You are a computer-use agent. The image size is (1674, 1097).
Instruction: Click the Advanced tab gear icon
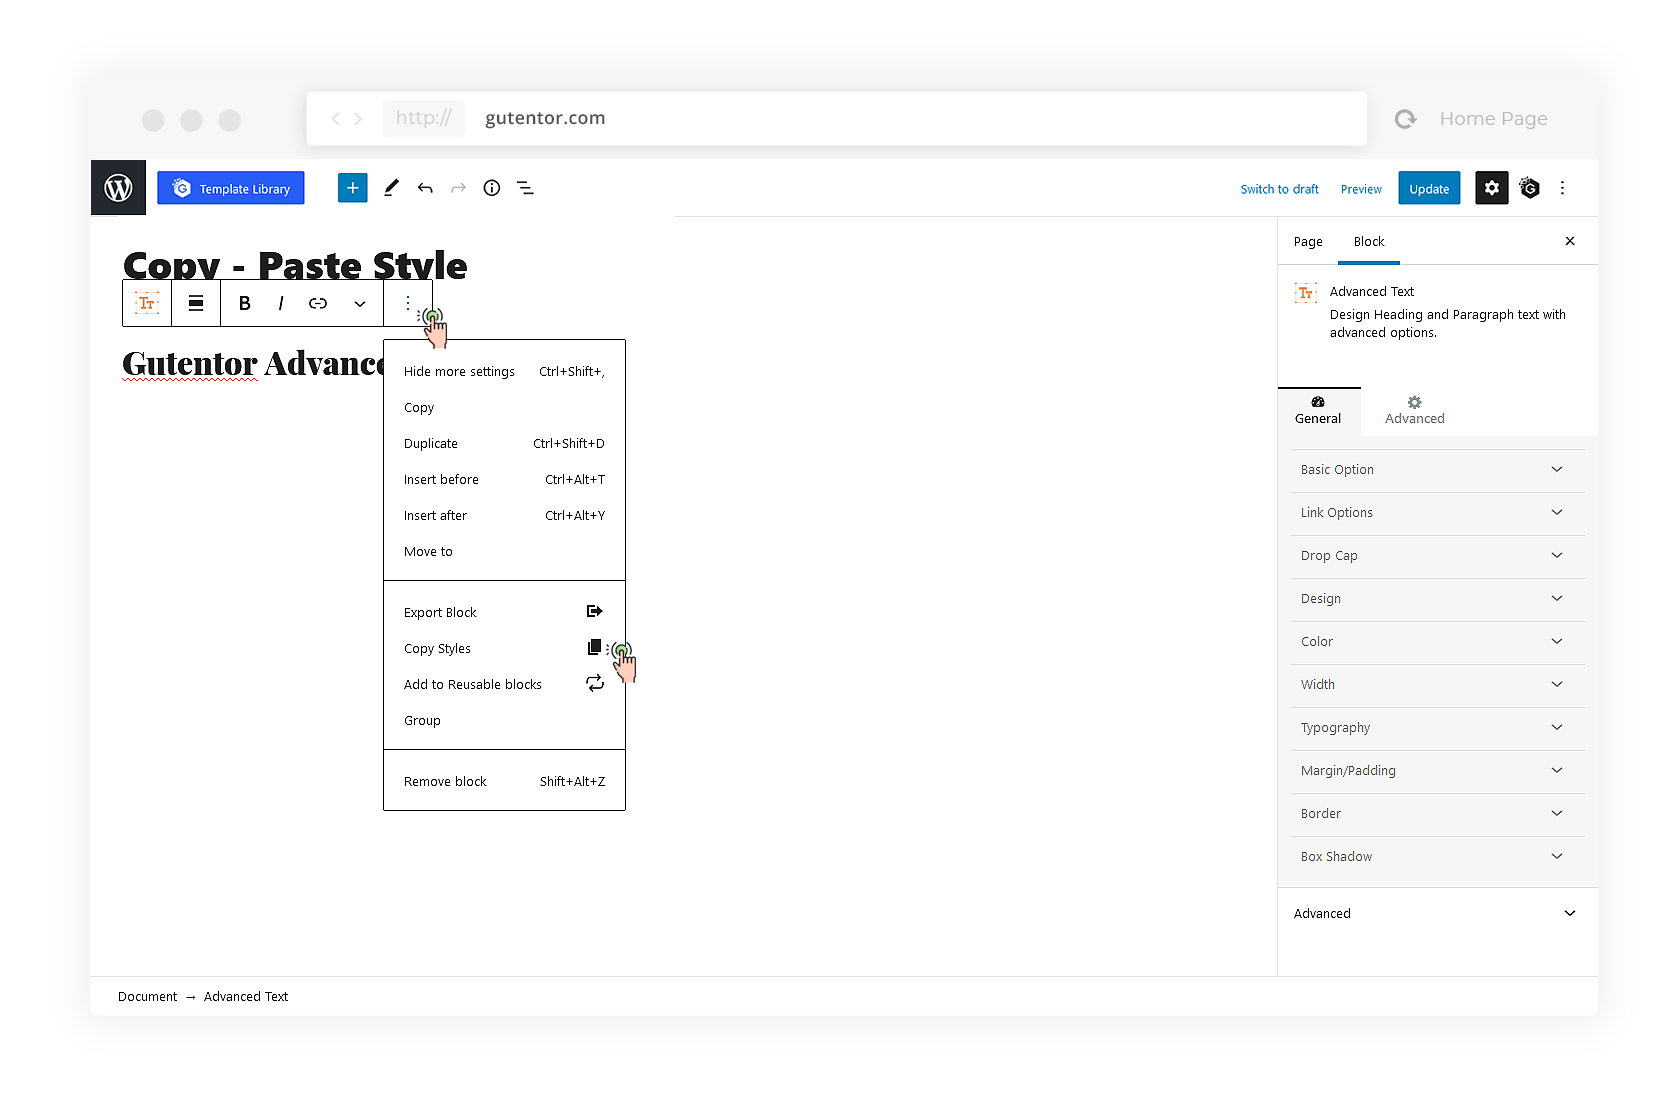1414,402
